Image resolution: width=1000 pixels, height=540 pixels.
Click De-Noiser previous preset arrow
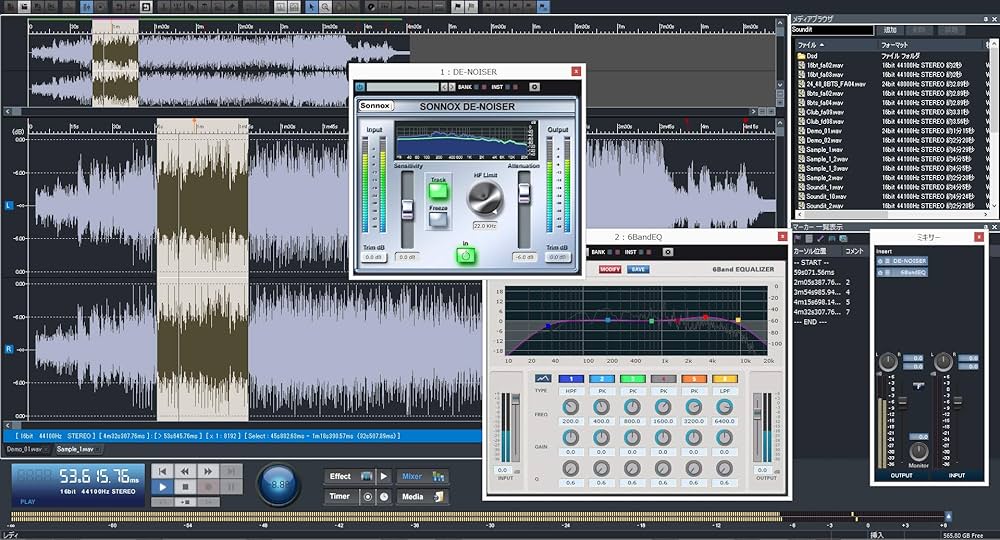[x=444, y=87]
